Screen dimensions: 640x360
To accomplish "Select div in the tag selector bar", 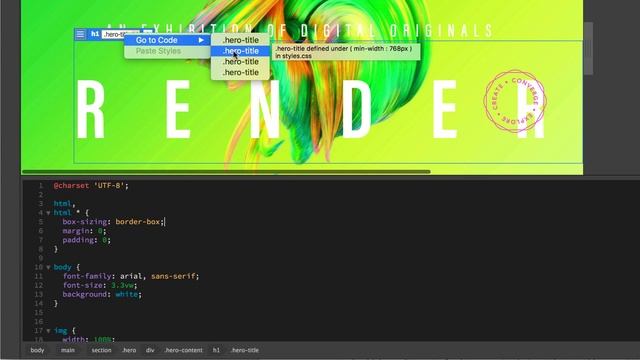I will click(x=150, y=350).
